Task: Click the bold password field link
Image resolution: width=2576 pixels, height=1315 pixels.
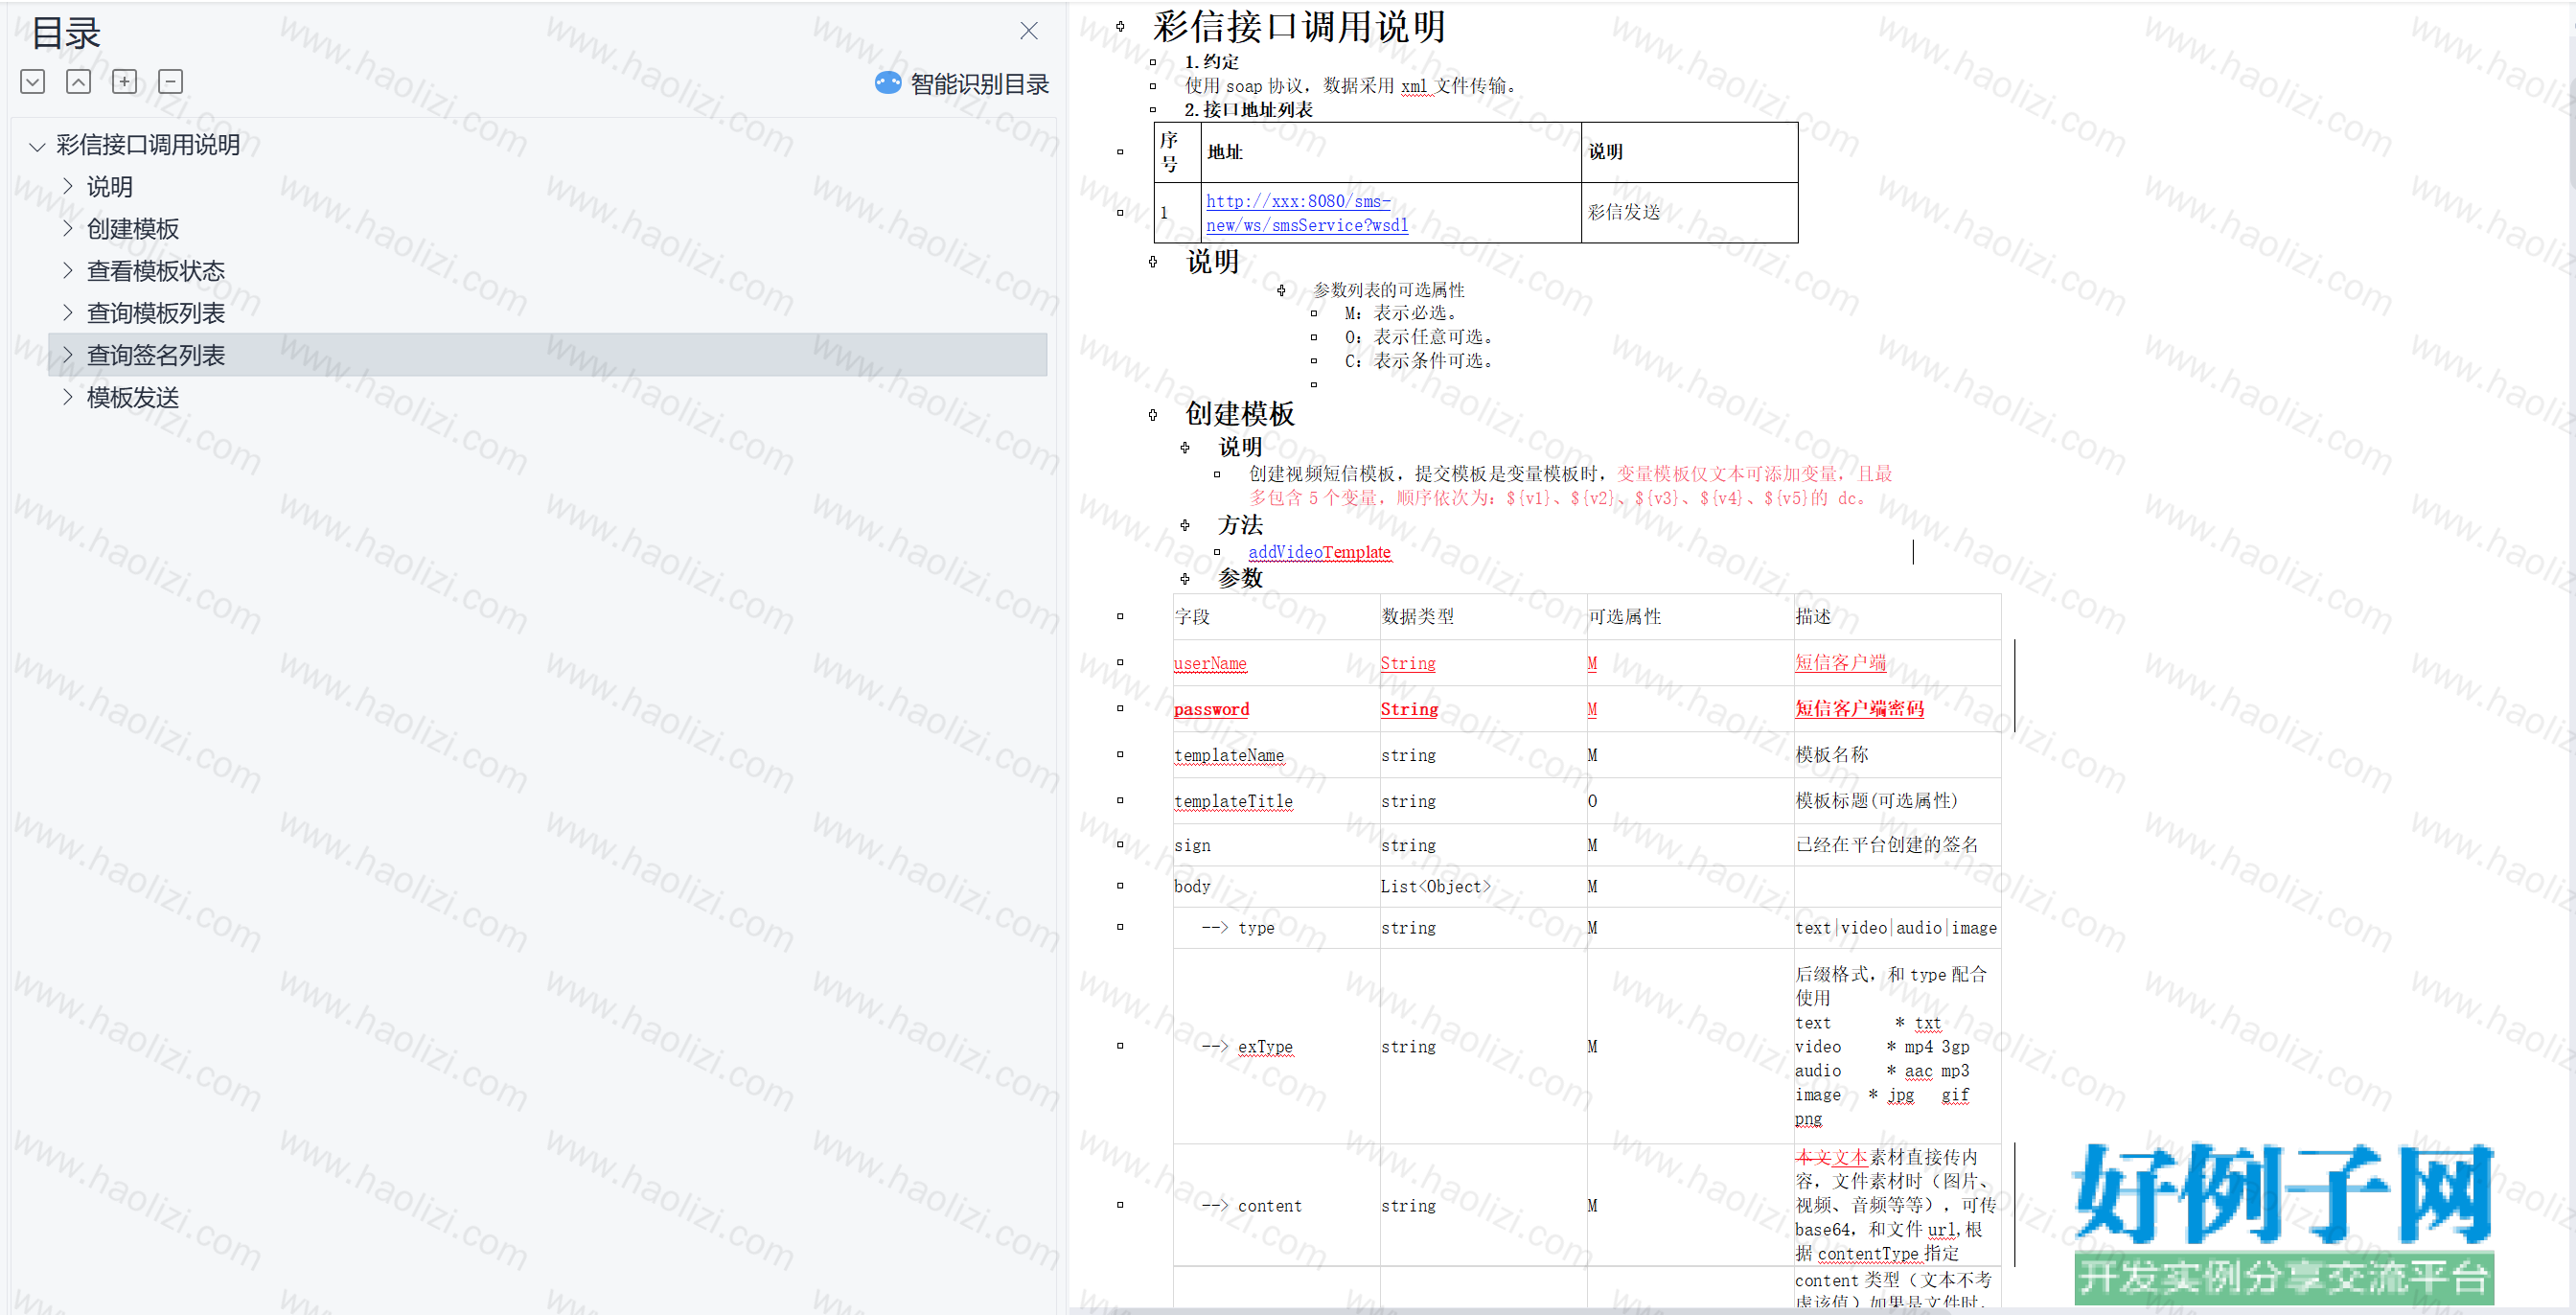Action: click(x=1211, y=709)
